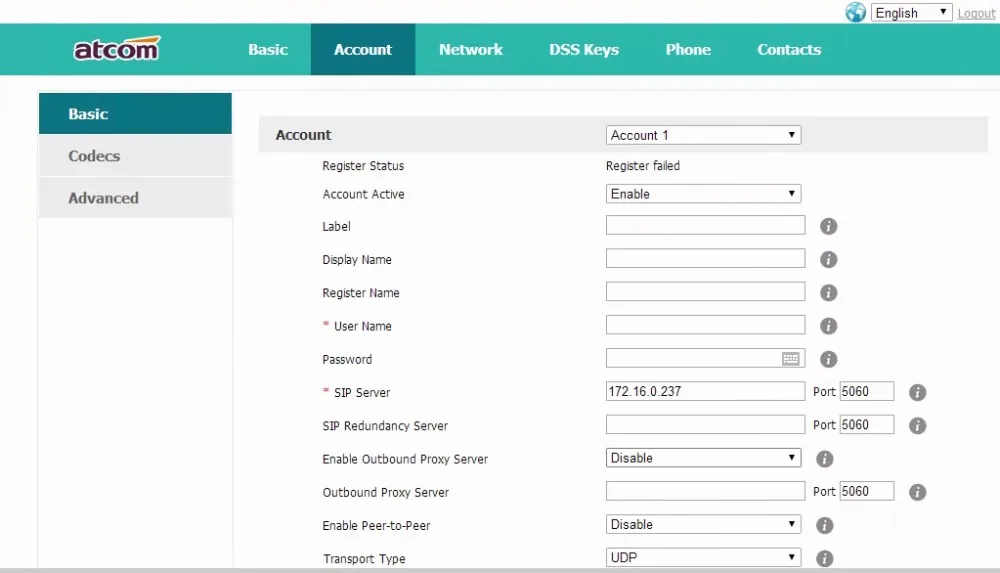This screenshot has height=573, width=1000.
Task: Show info for the Display Name field
Action: pyautogui.click(x=828, y=259)
